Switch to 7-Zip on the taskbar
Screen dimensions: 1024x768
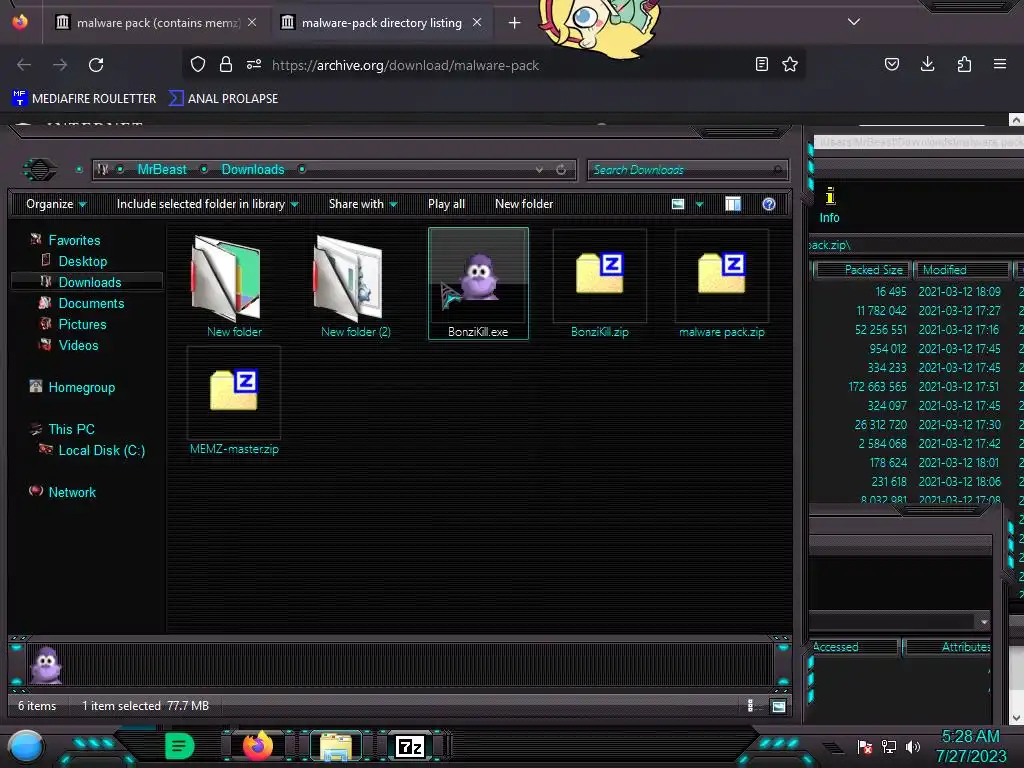point(410,746)
